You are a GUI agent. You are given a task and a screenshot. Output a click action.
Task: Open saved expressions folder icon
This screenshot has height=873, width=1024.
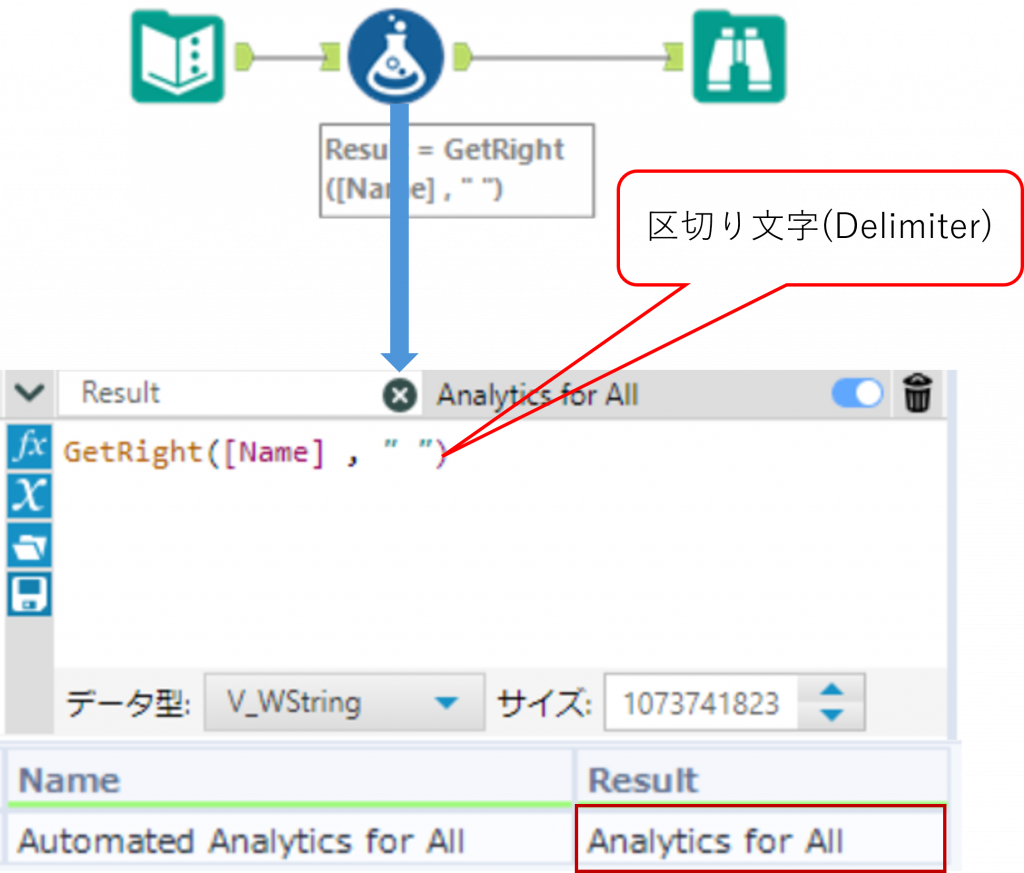coord(29,545)
